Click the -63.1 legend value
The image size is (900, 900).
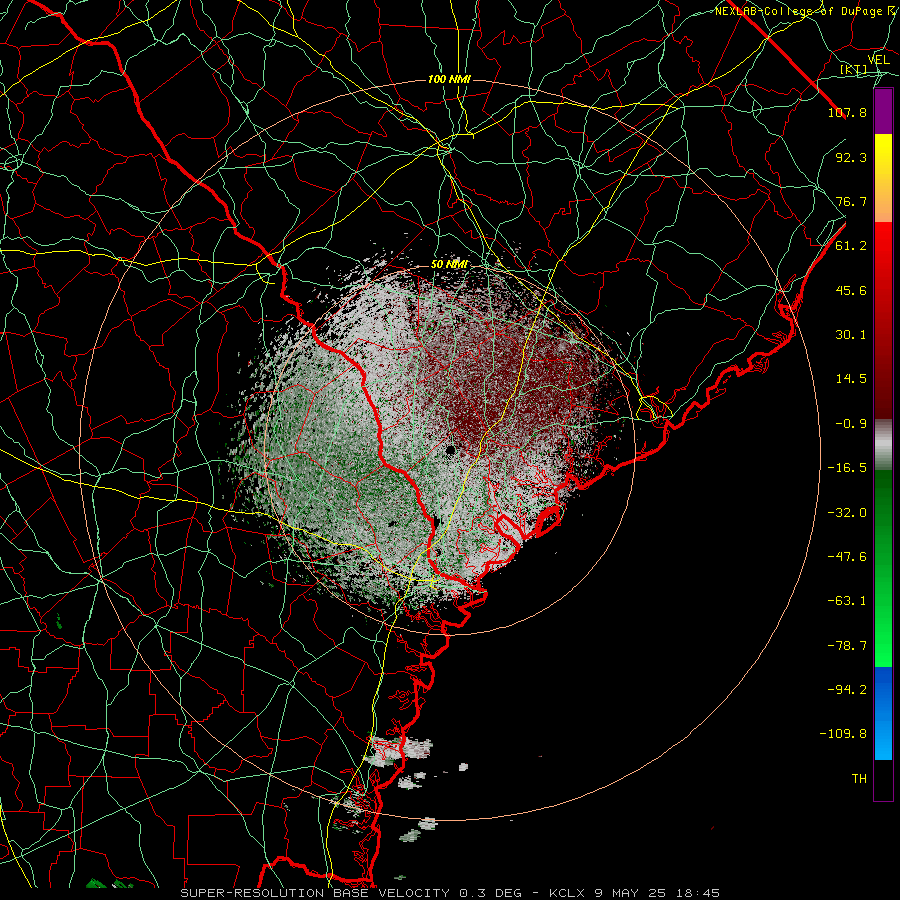[x=847, y=601]
